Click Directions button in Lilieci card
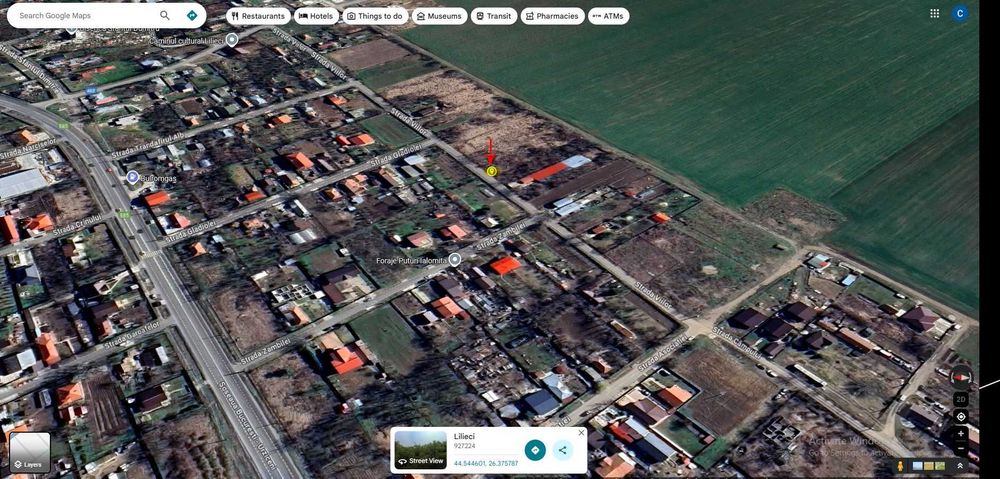The image size is (1000, 479). (535, 450)
